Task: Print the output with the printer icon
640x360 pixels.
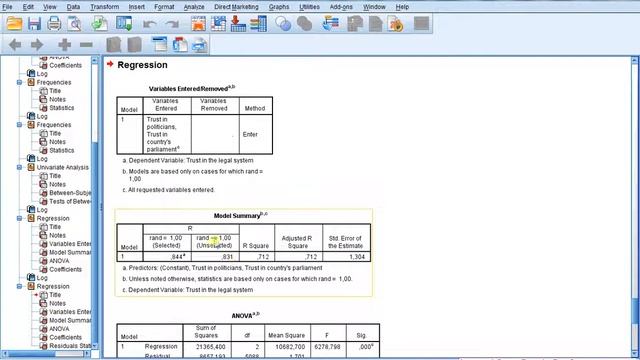Action: click(x=54, y=24)
